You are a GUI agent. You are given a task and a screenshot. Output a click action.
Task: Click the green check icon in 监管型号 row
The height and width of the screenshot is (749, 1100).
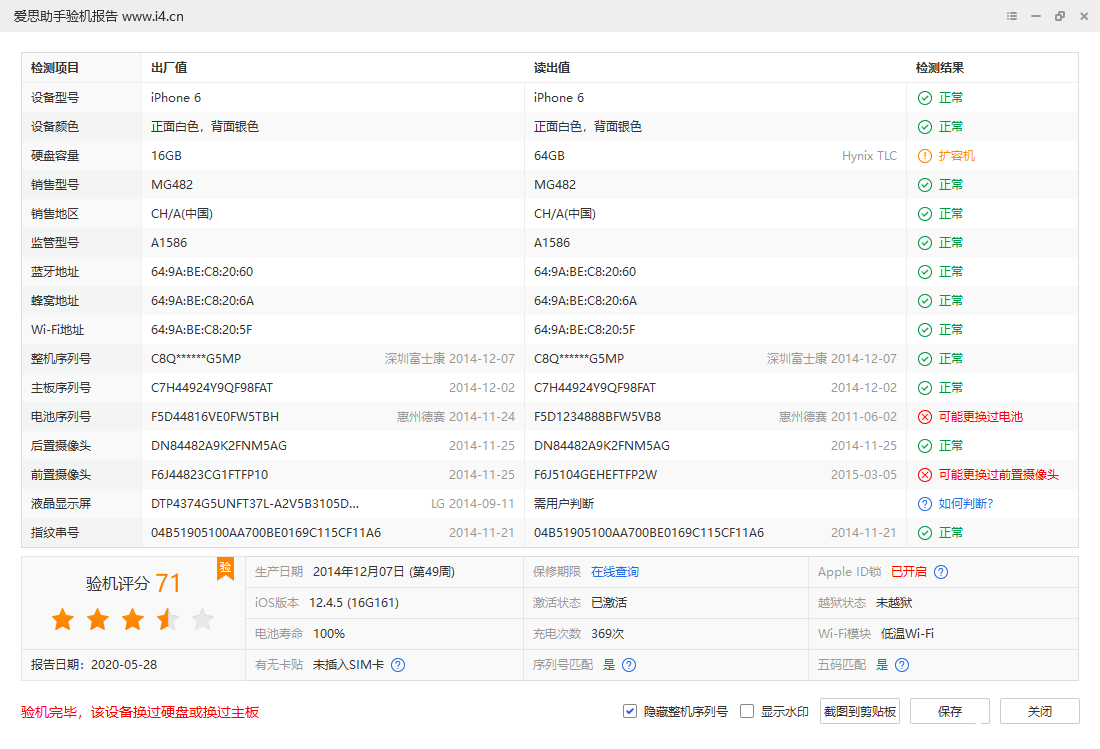[x=925, y=243]
